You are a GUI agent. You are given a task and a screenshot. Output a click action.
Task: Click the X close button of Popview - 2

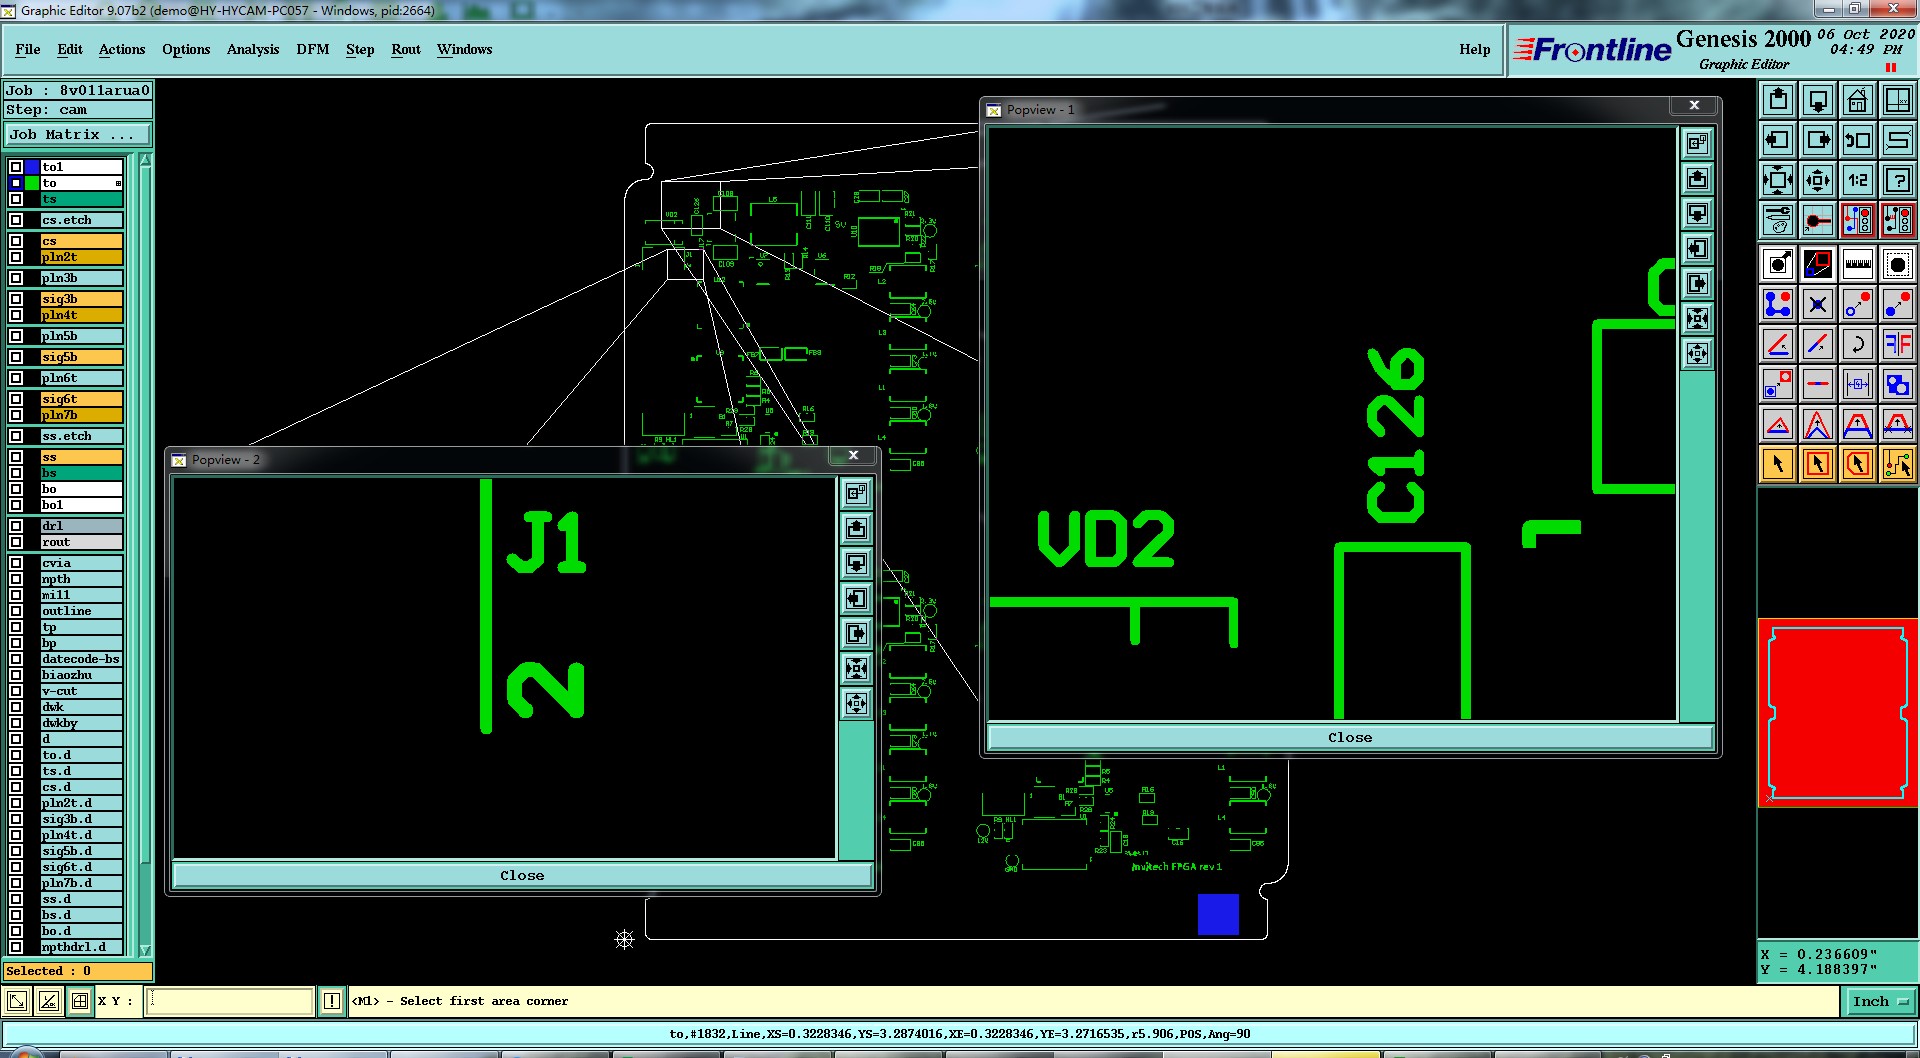[853, 455]
